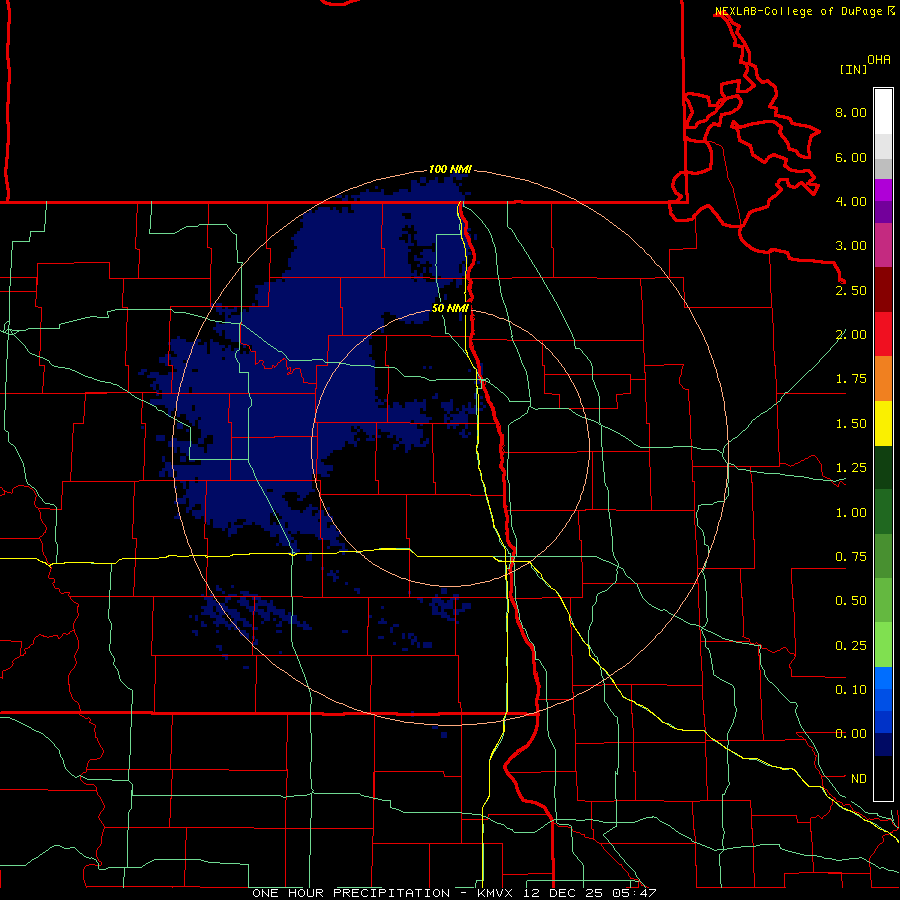Click the 4.00 scale value
The width and height of the screenshot is (900, 900).
point(851,201)
